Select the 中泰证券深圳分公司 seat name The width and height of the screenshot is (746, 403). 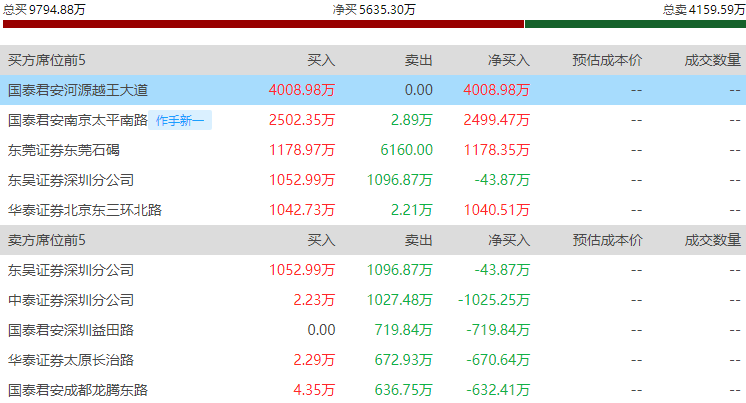click(70, 300)
